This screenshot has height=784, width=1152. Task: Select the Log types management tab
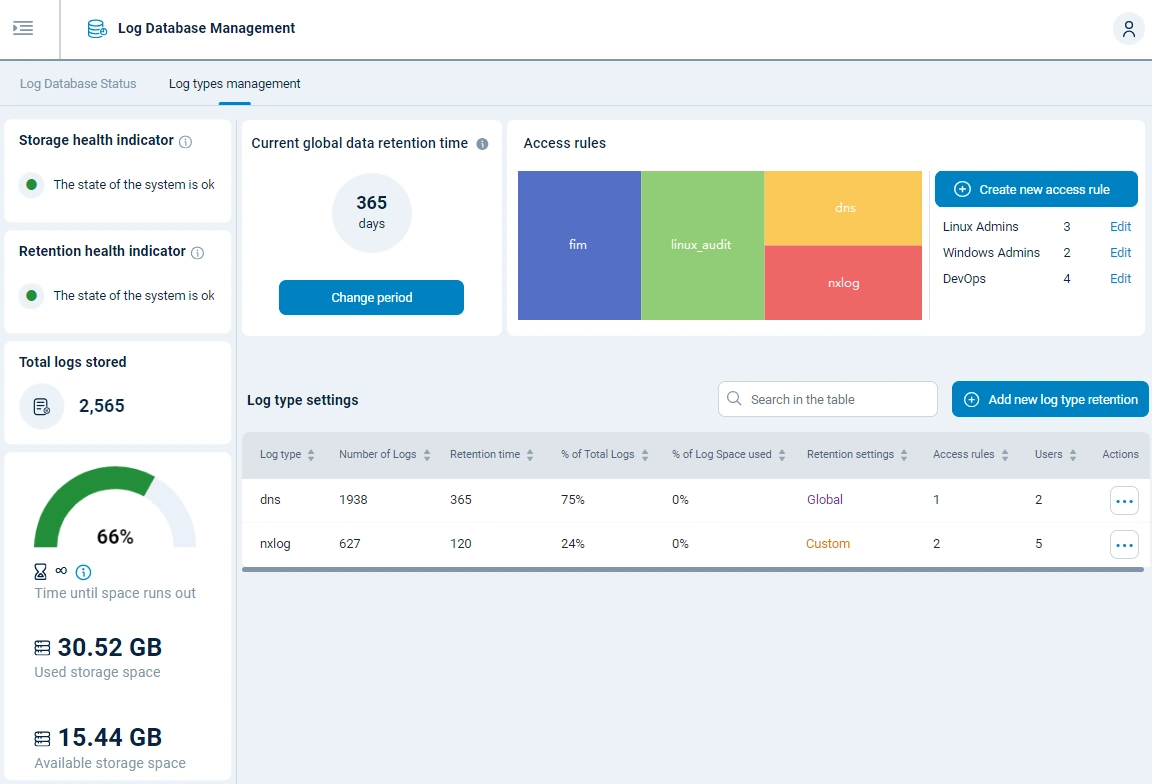click(234, 84)
